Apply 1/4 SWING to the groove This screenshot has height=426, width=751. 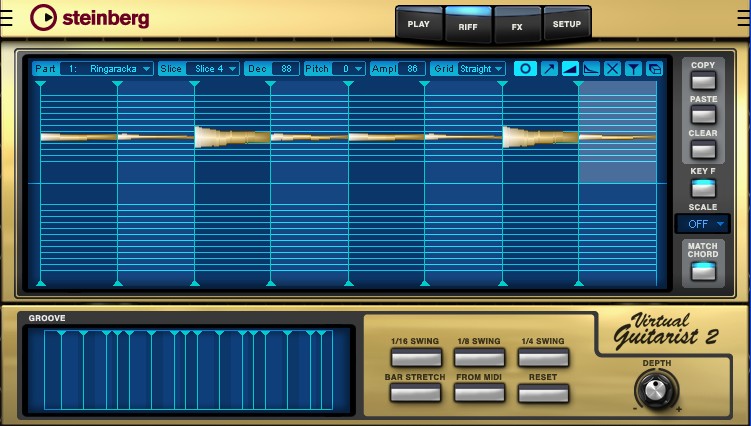pyautogui.click(x=543, y=357)
